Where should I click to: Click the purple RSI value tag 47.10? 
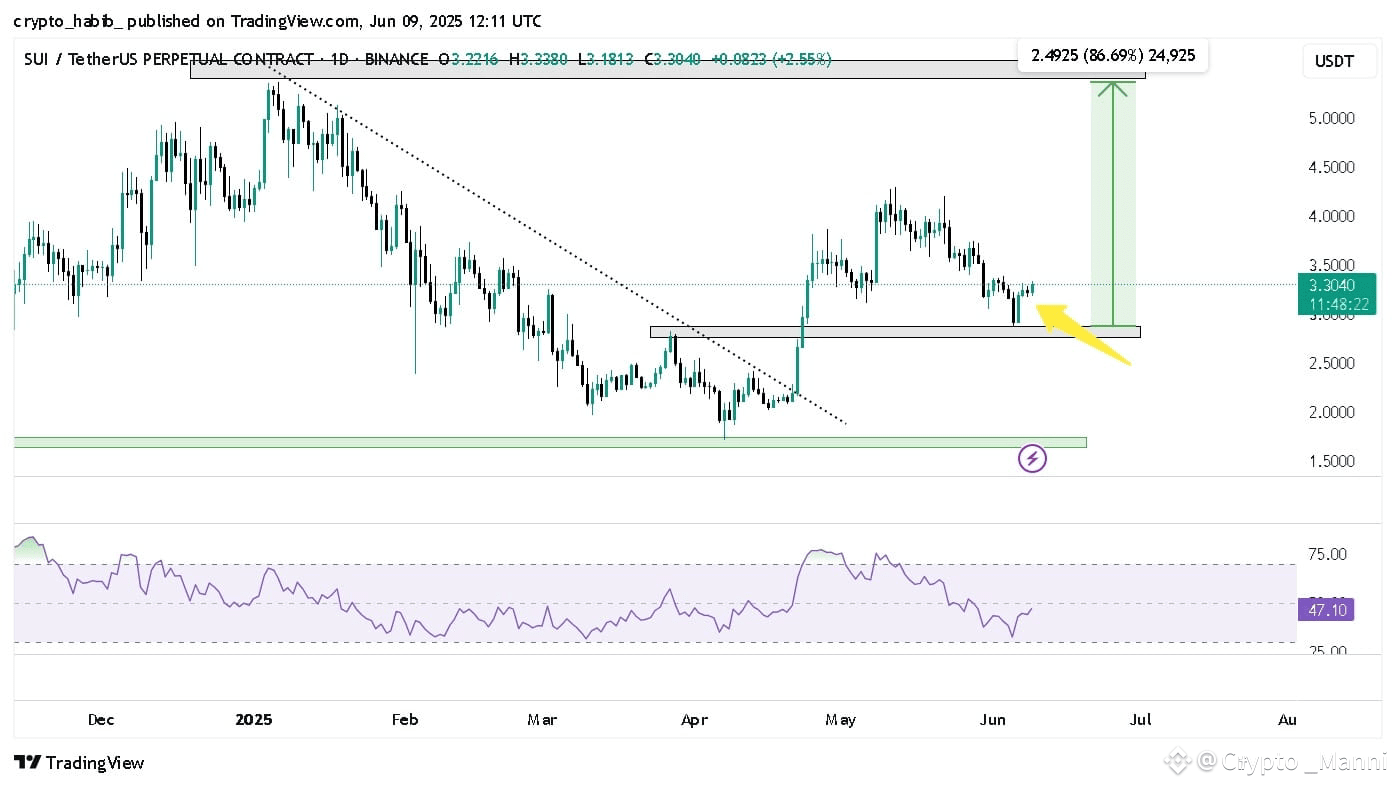click(x=1326, y=609)
